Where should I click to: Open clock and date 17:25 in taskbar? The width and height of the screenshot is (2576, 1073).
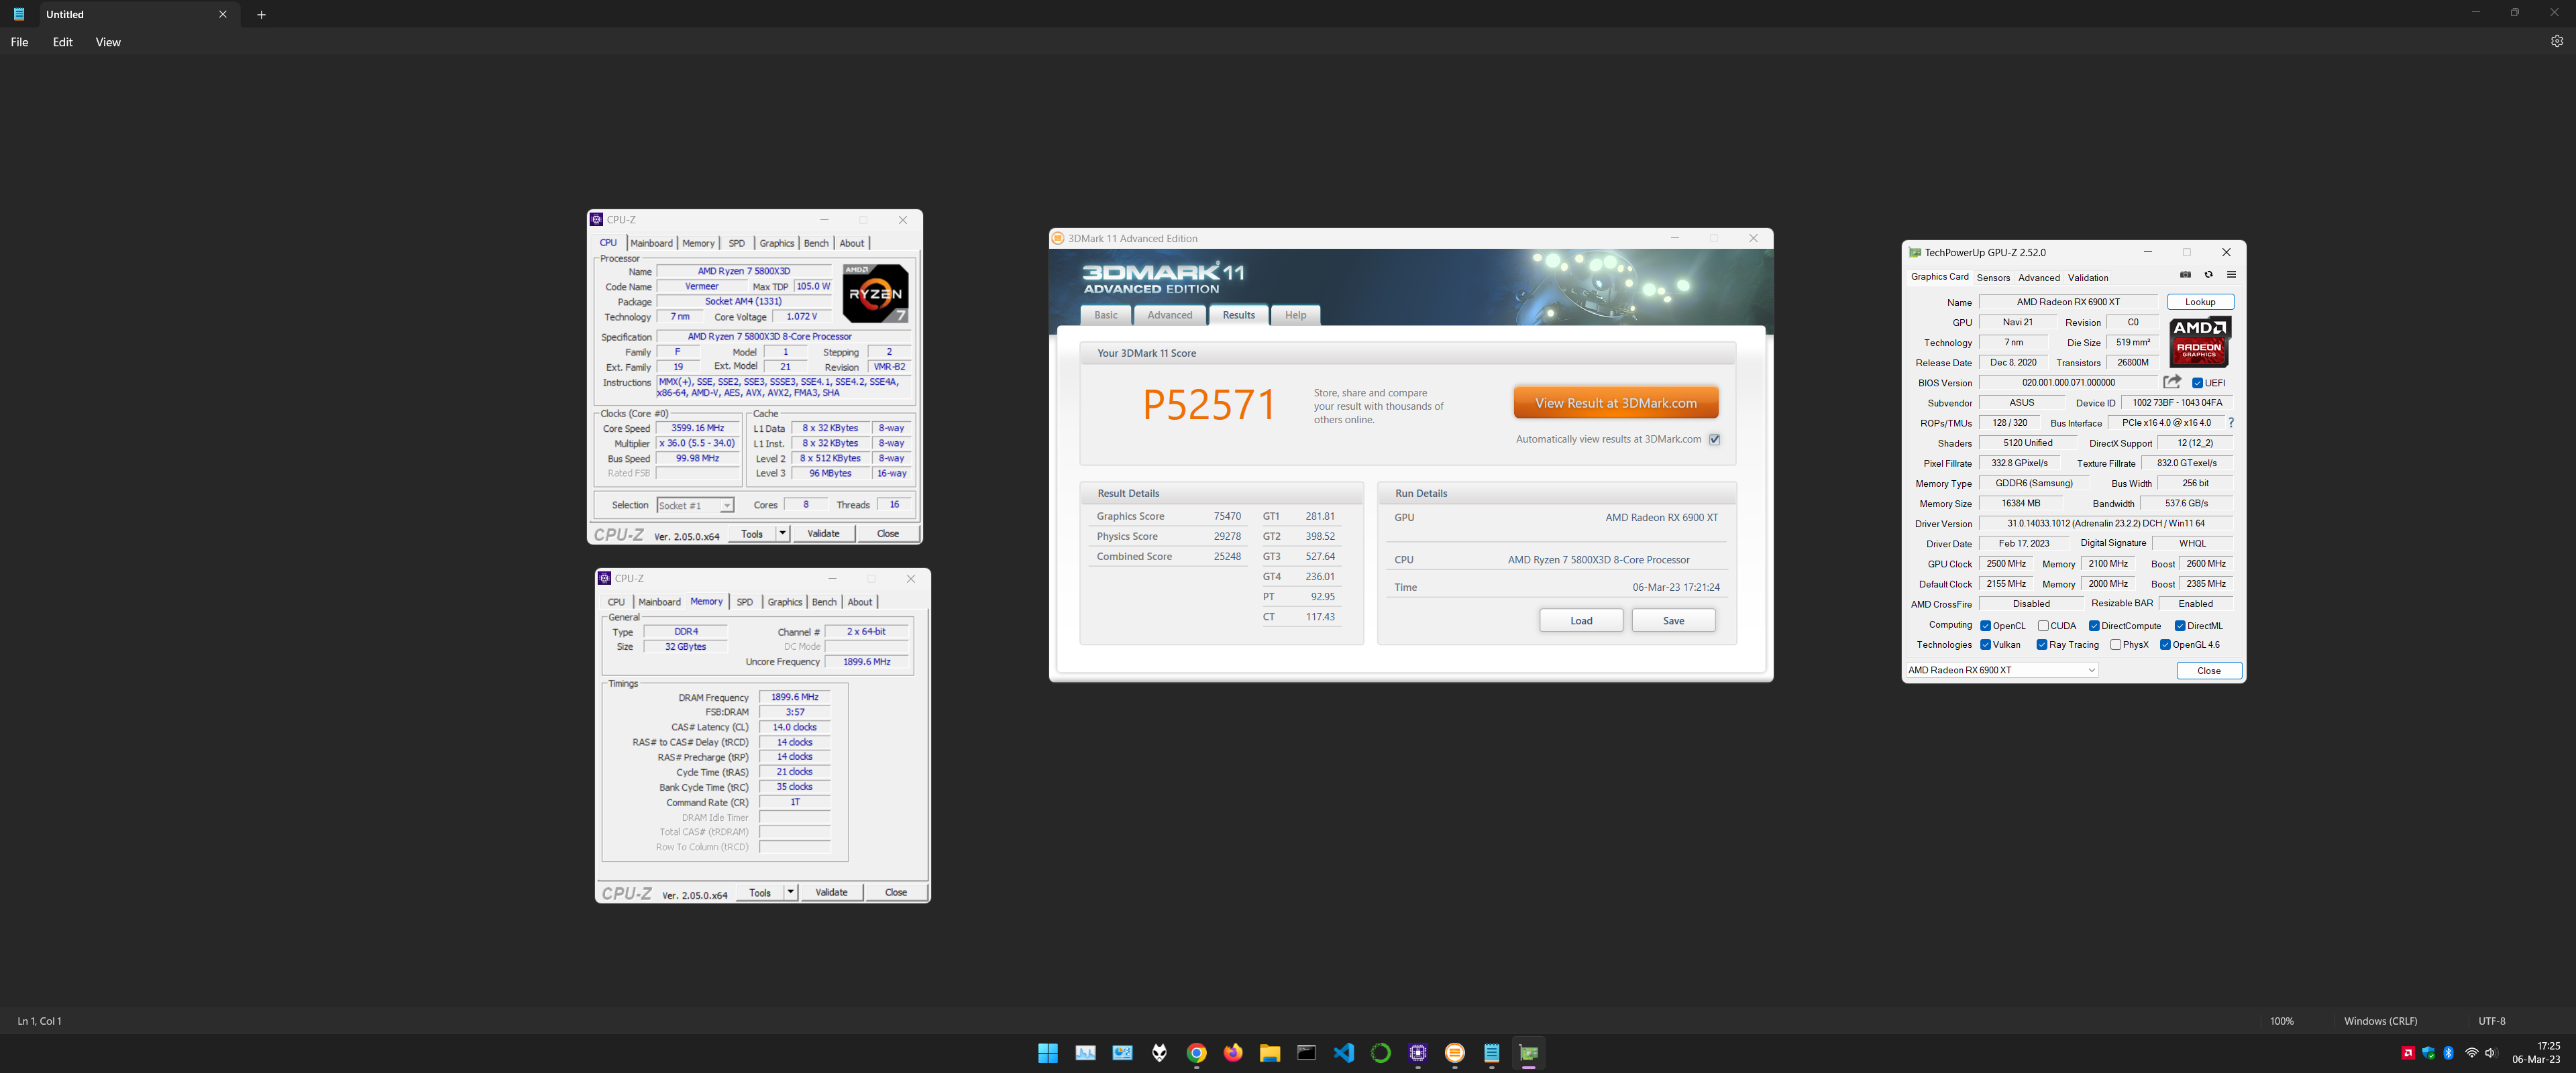pyautogui.click(x=2536, y=1052)
